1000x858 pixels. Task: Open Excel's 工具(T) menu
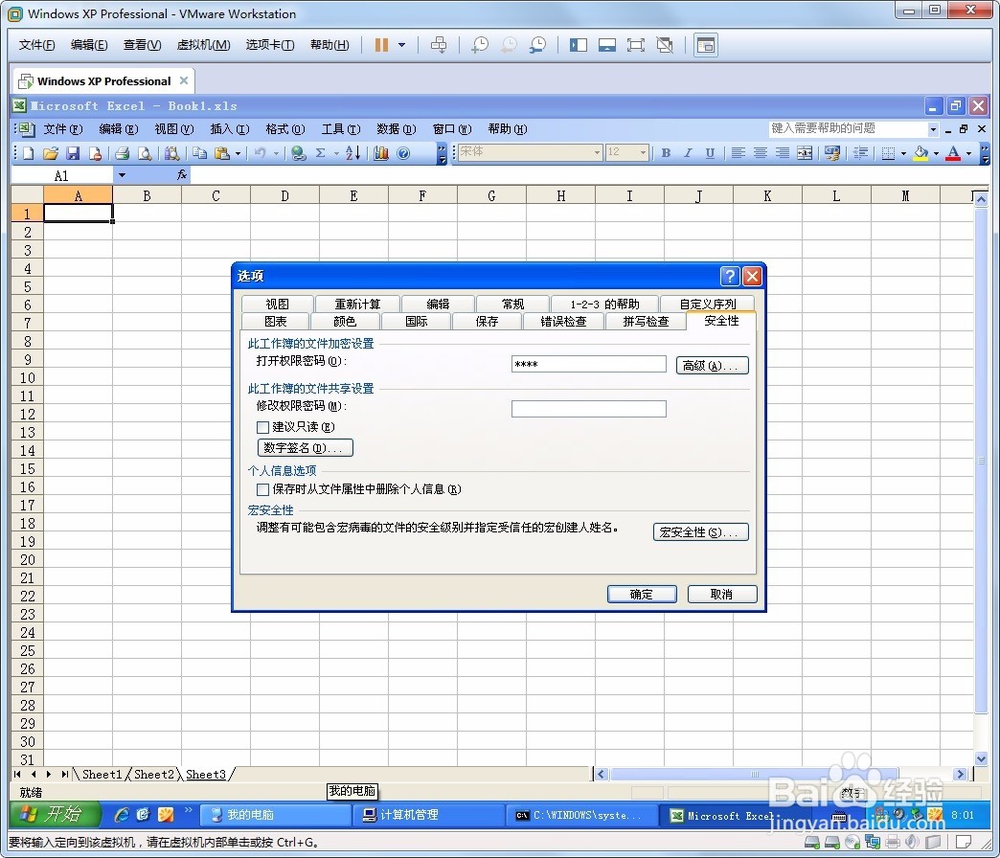pos(341,129)
